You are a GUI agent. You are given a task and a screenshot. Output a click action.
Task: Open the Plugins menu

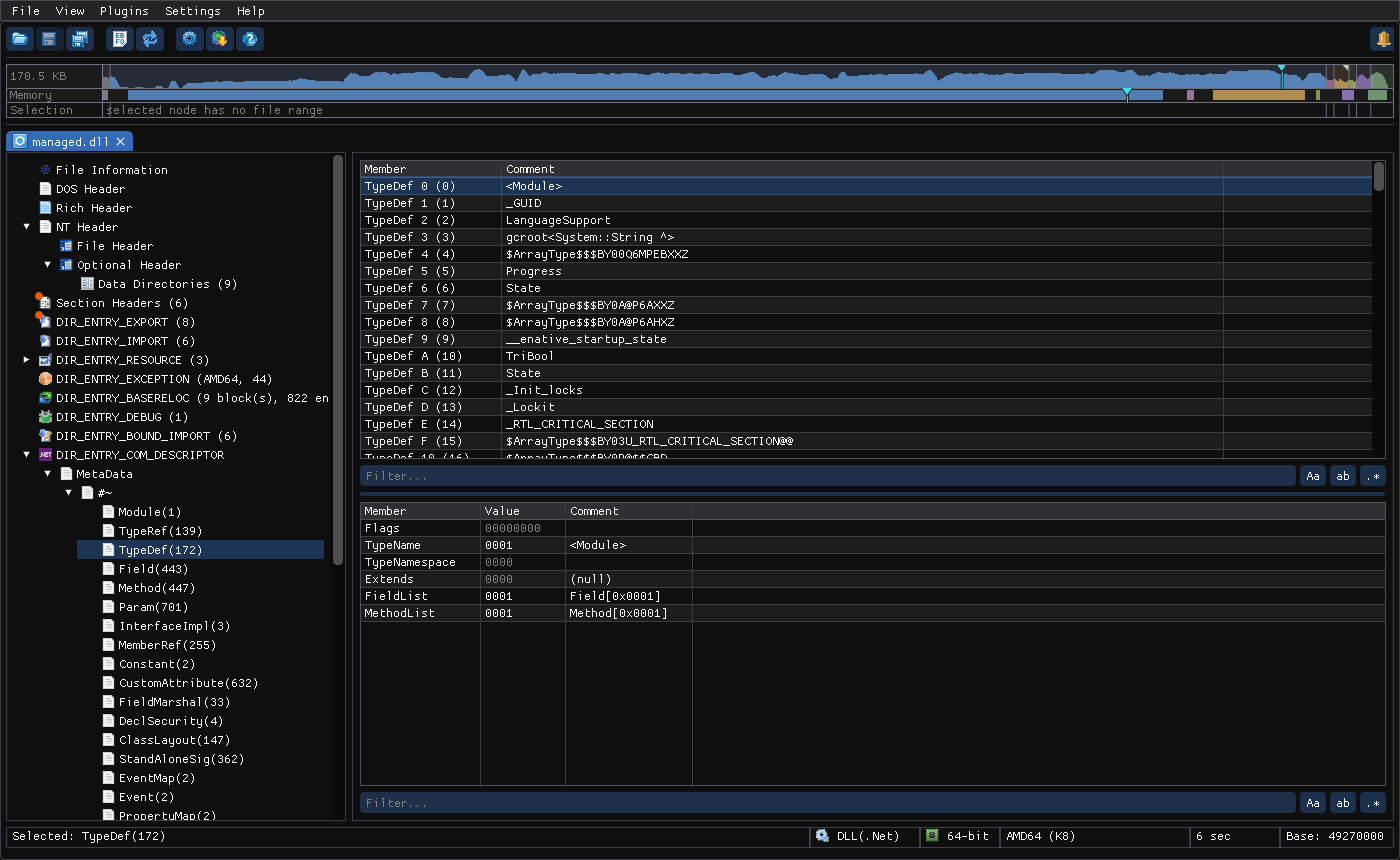(x=124, y=11)
